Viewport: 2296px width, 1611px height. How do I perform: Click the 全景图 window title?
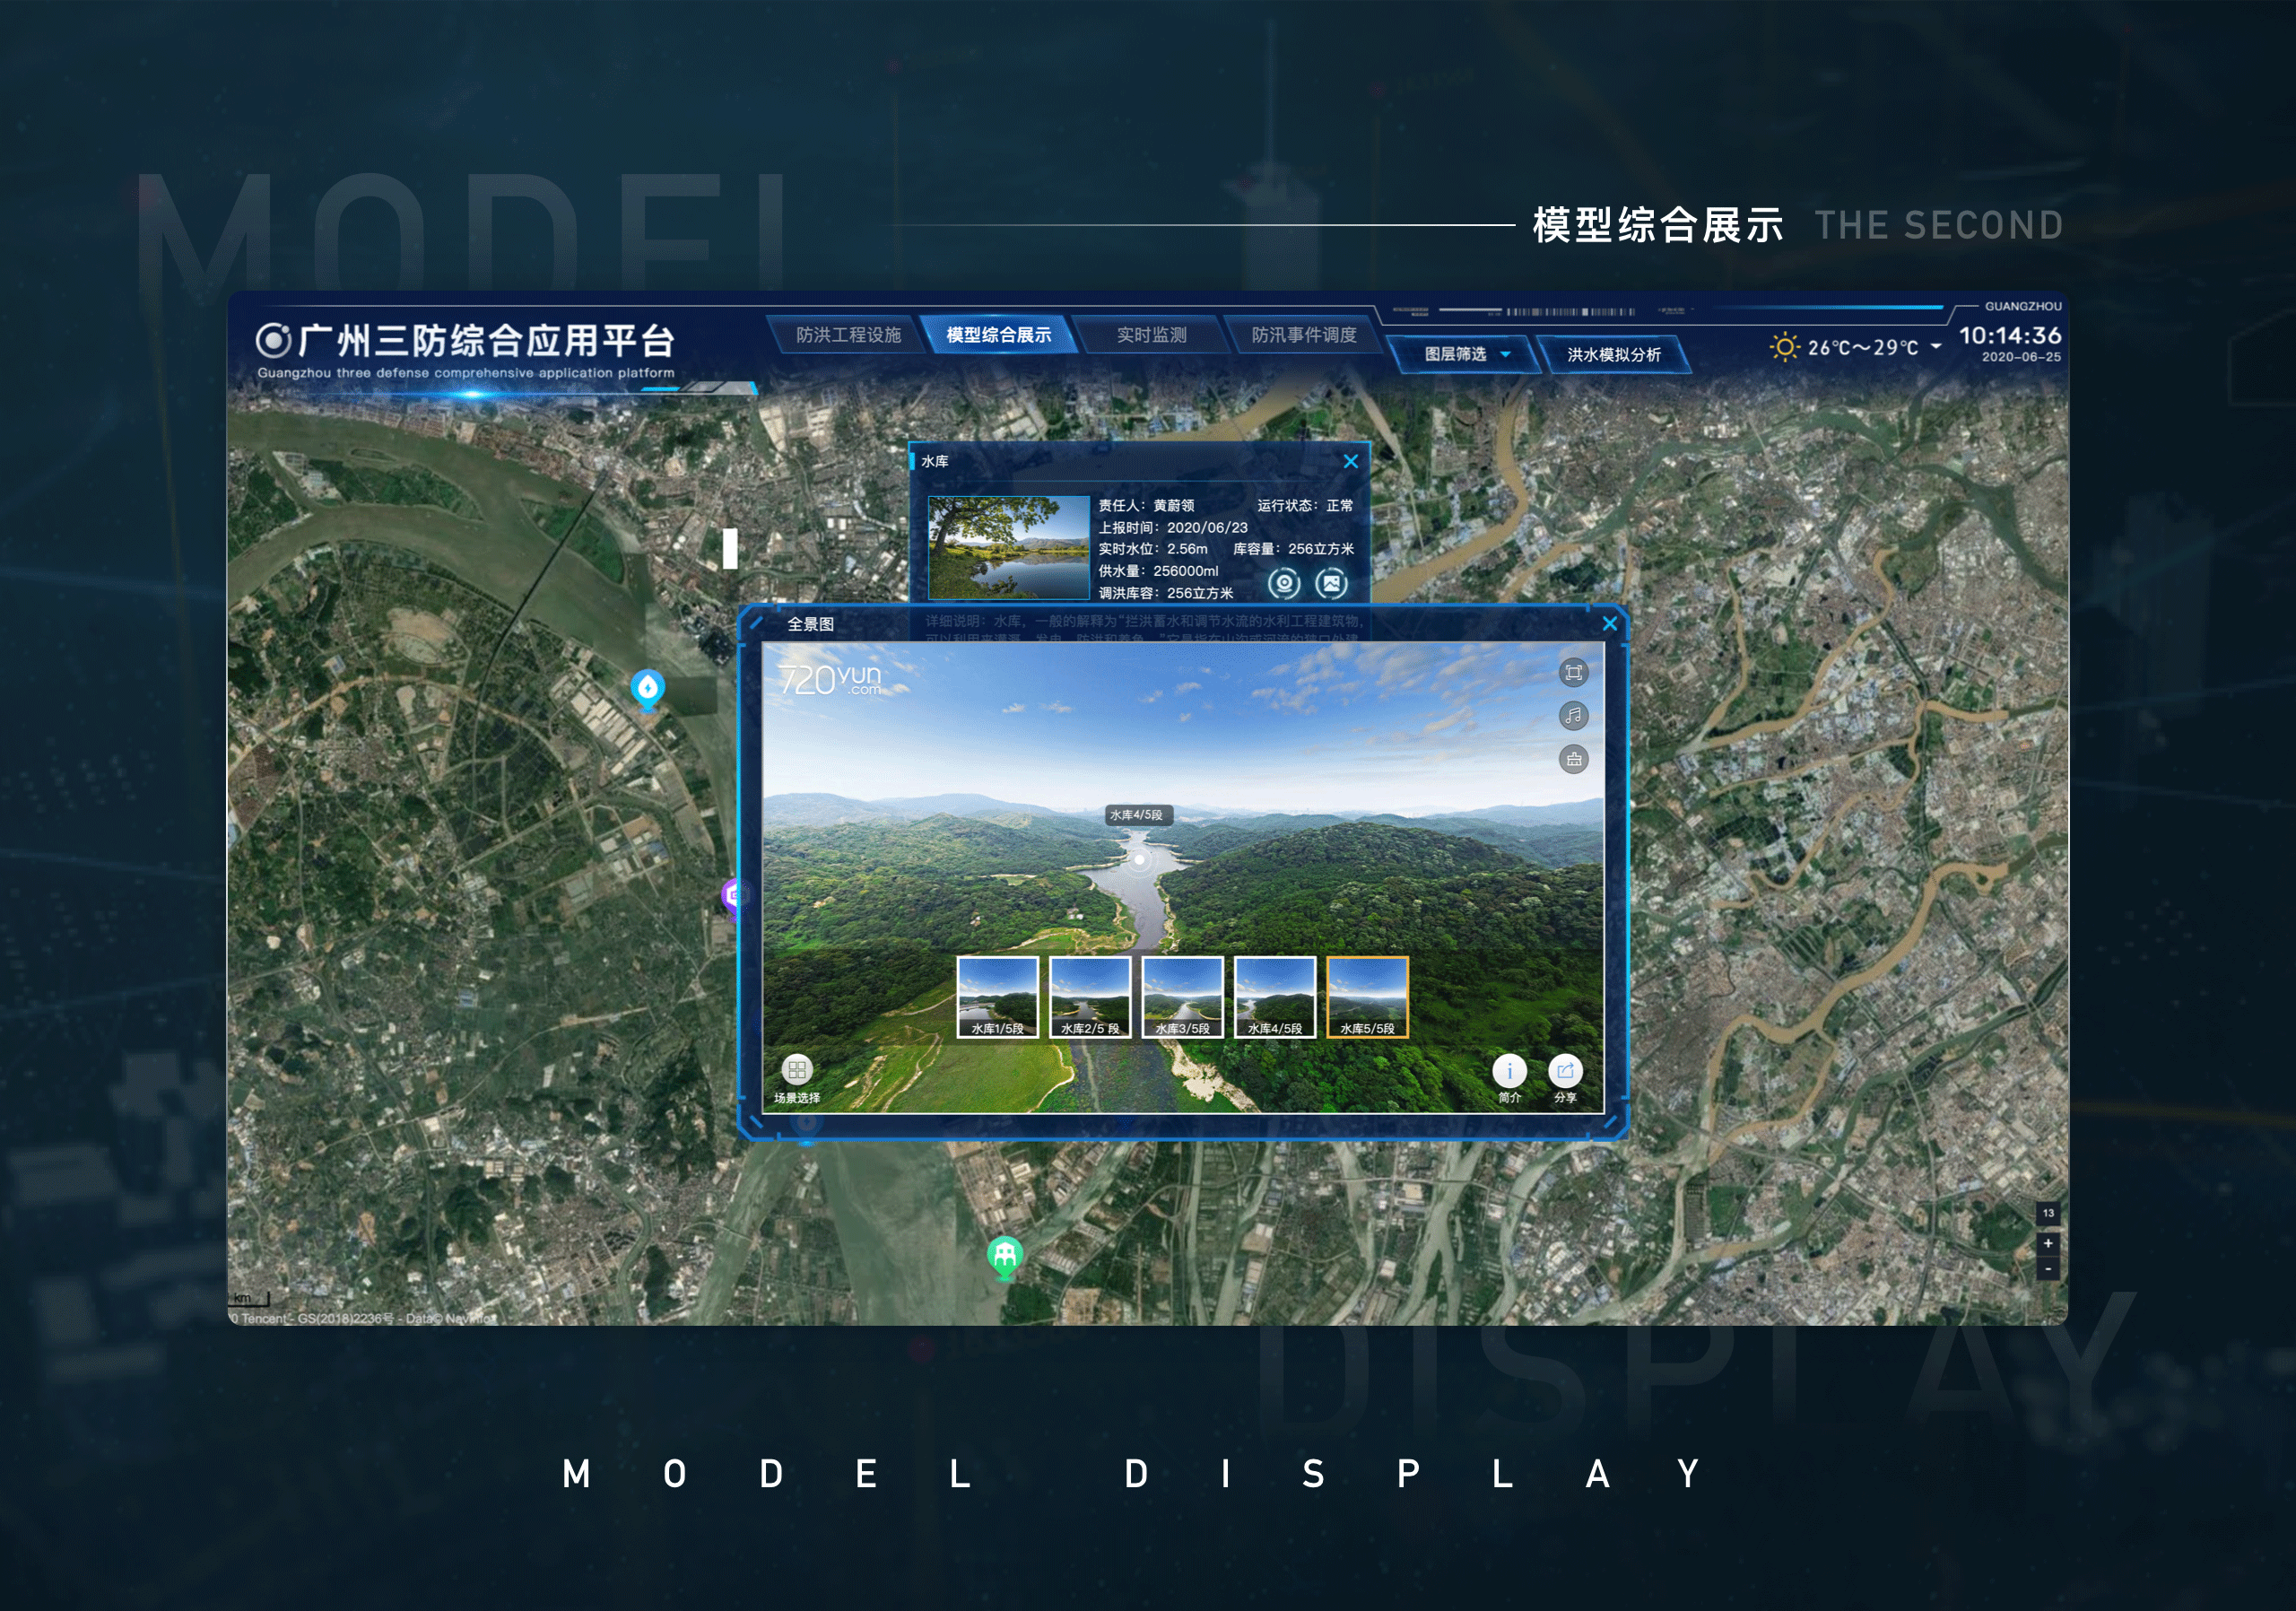810,624
